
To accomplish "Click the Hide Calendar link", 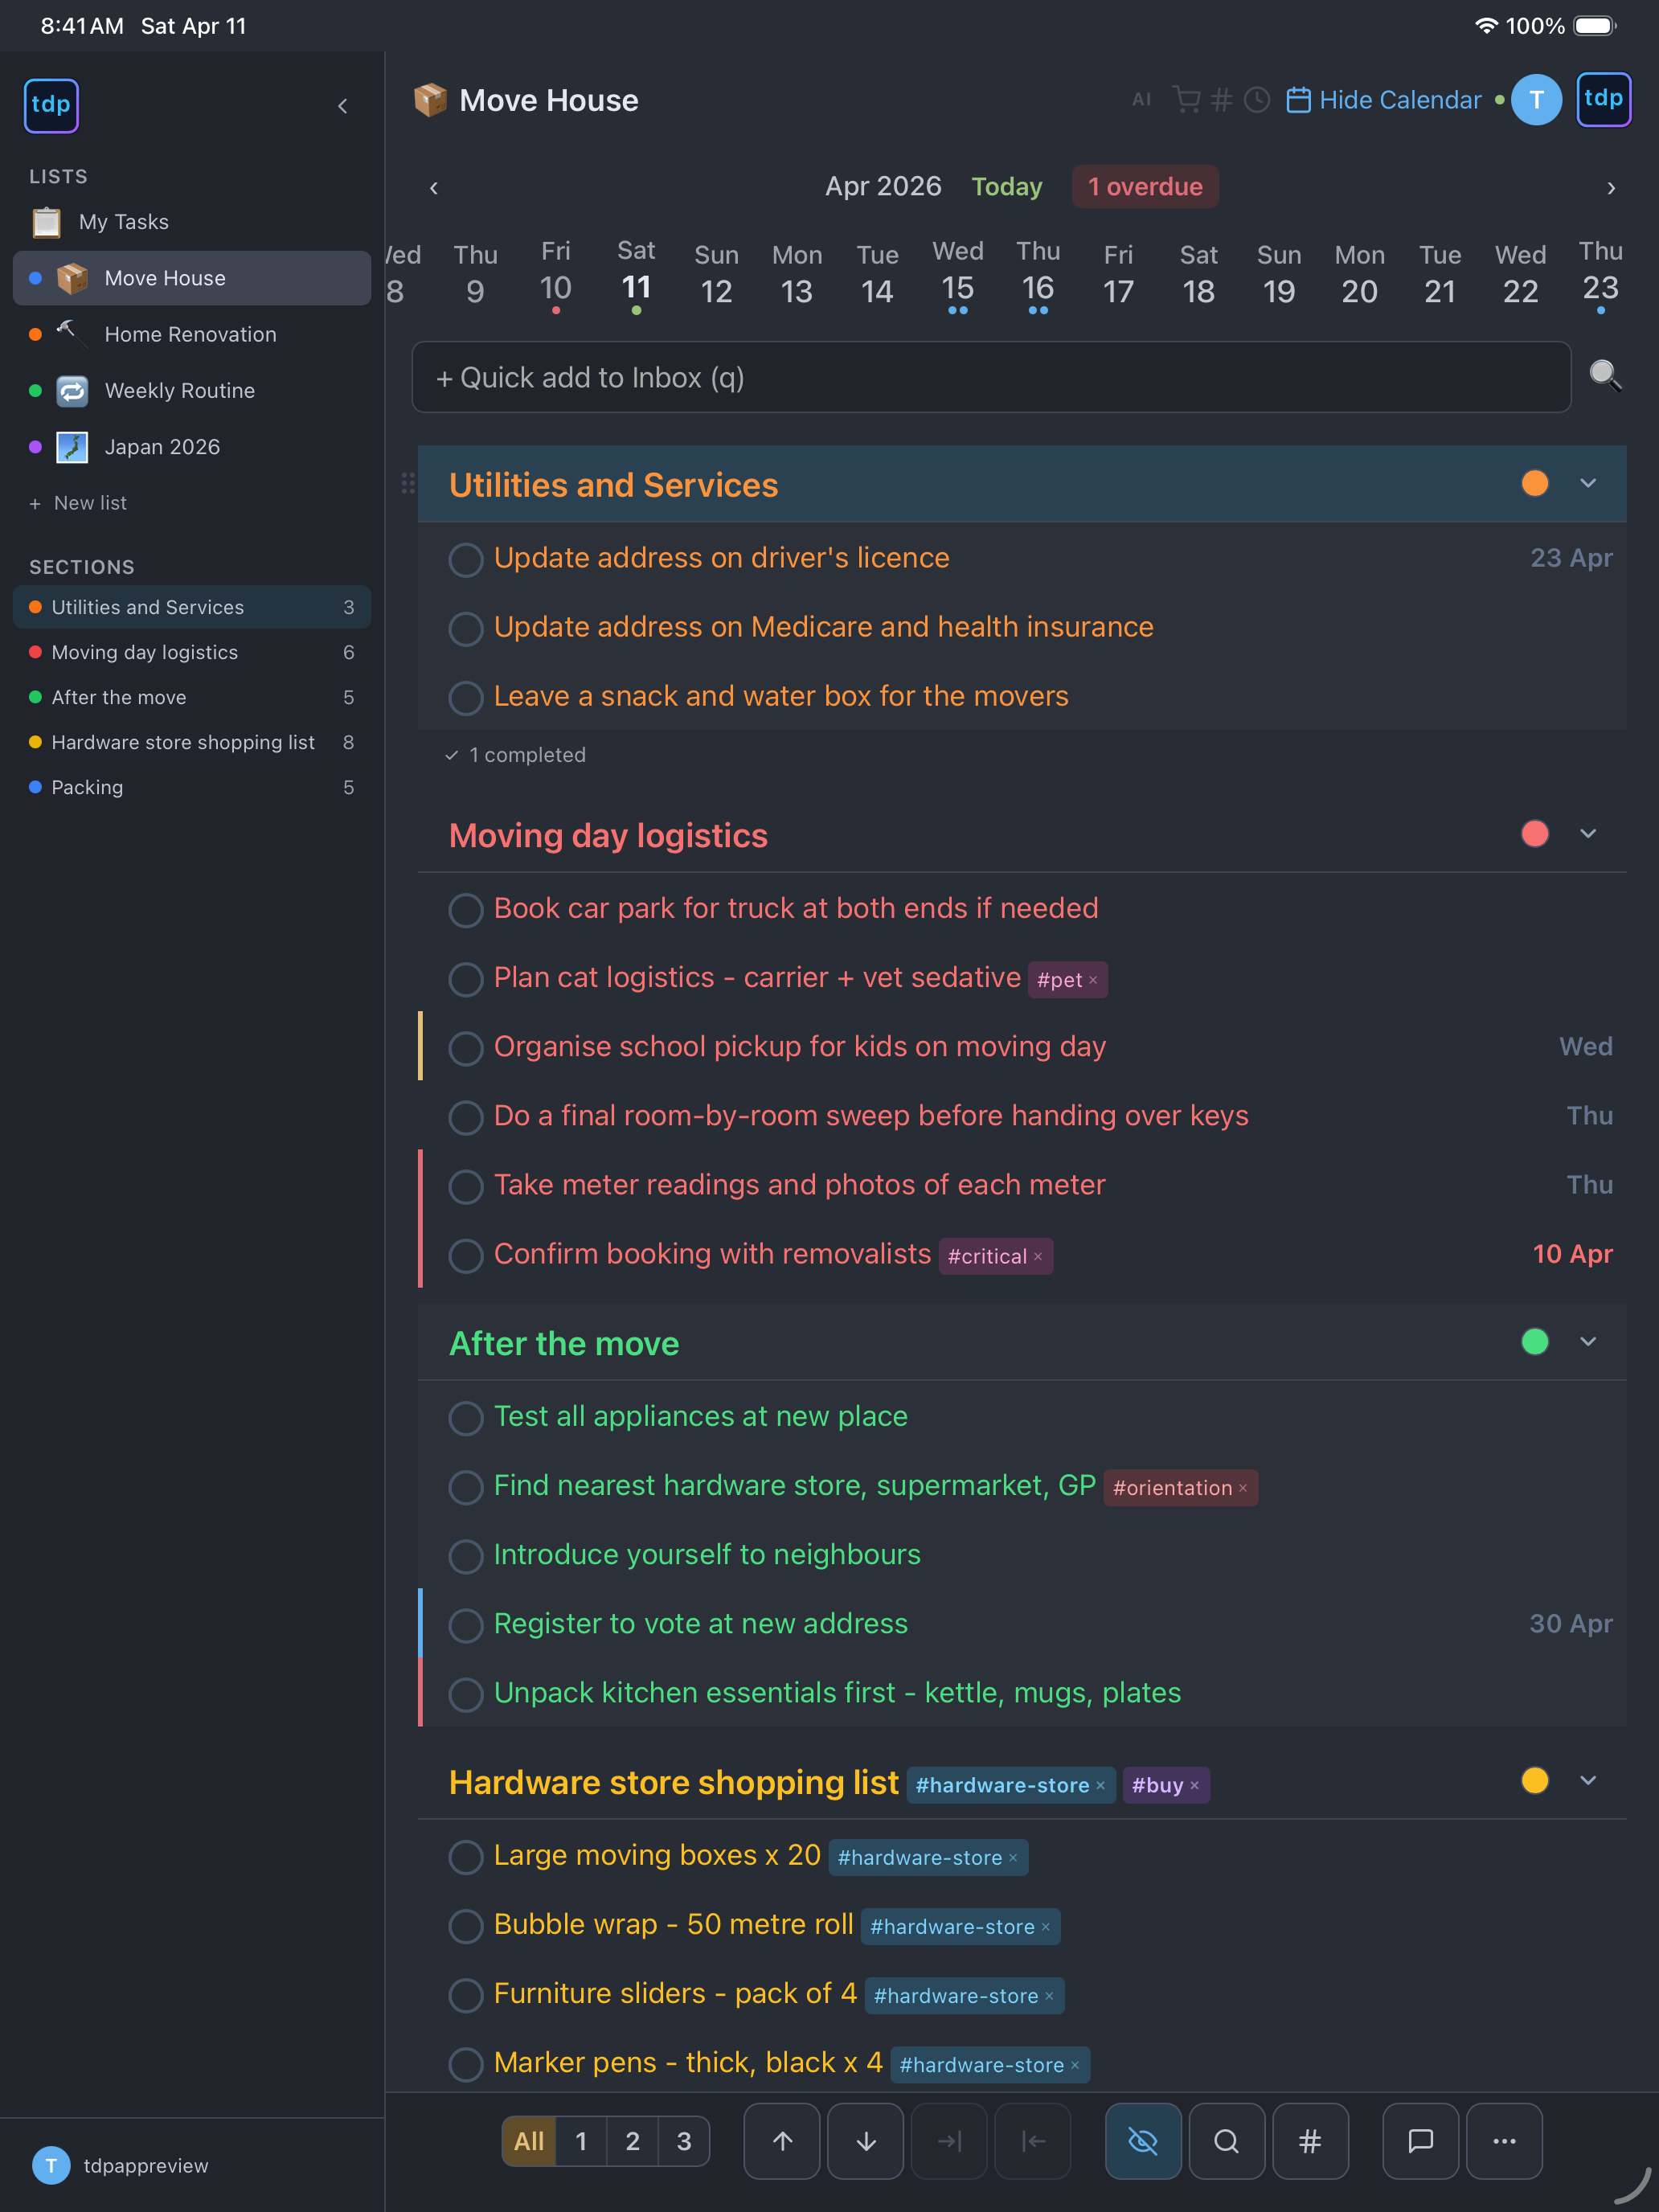I will pyautogui.click(x=1399, y=99).
